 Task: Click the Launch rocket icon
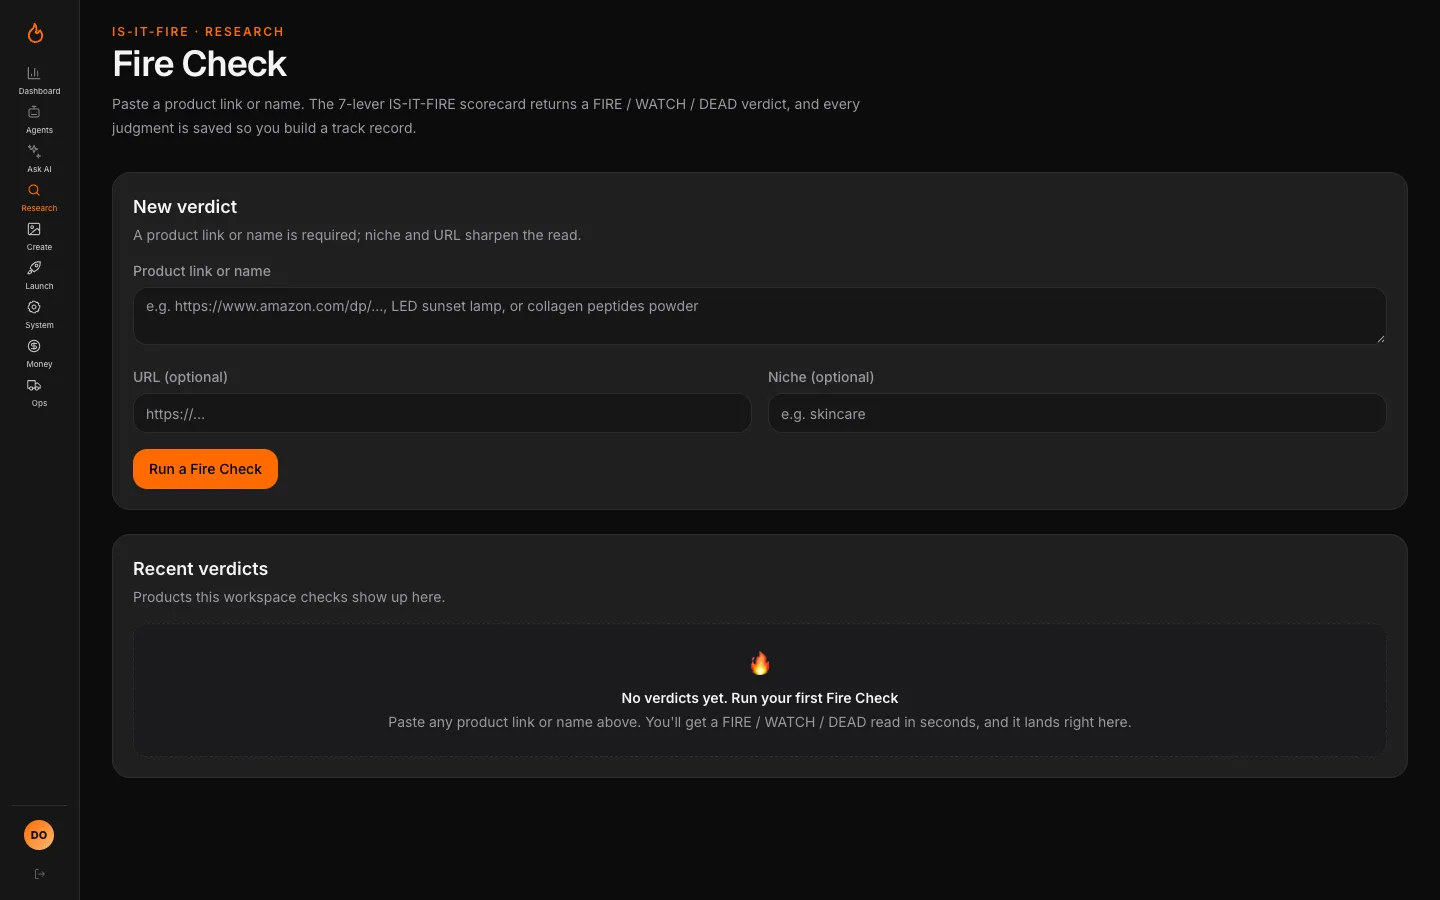coord(34,268)
